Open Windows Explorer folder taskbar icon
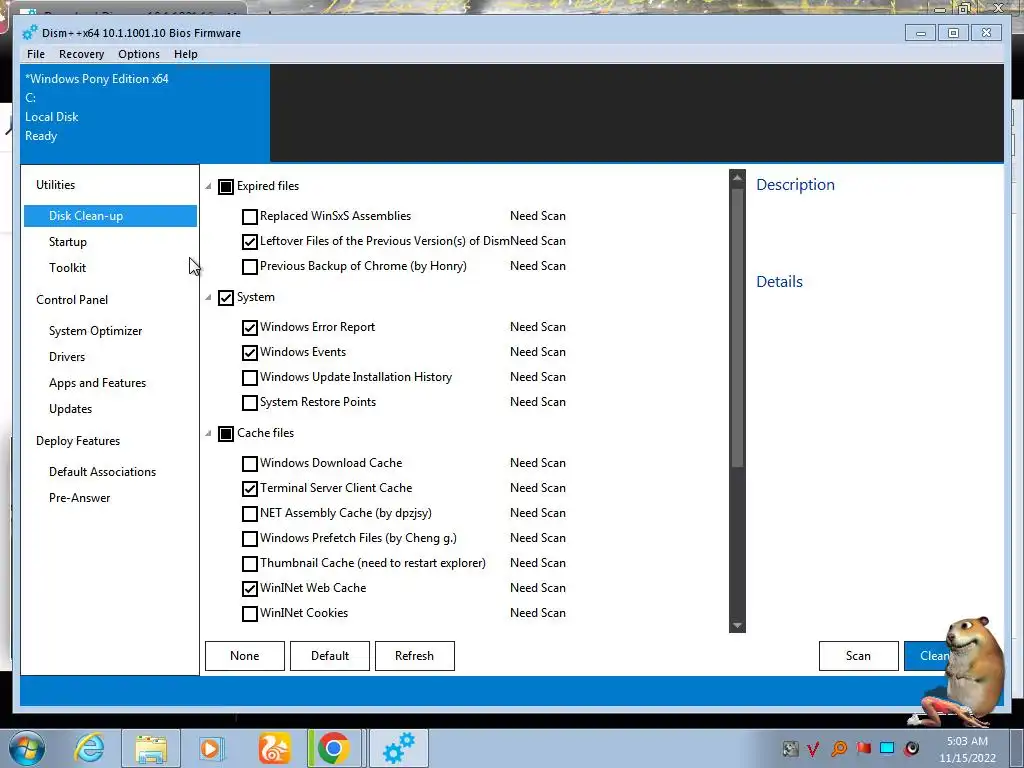Viewport: 1024px width, 768px height. pos(152,749)
